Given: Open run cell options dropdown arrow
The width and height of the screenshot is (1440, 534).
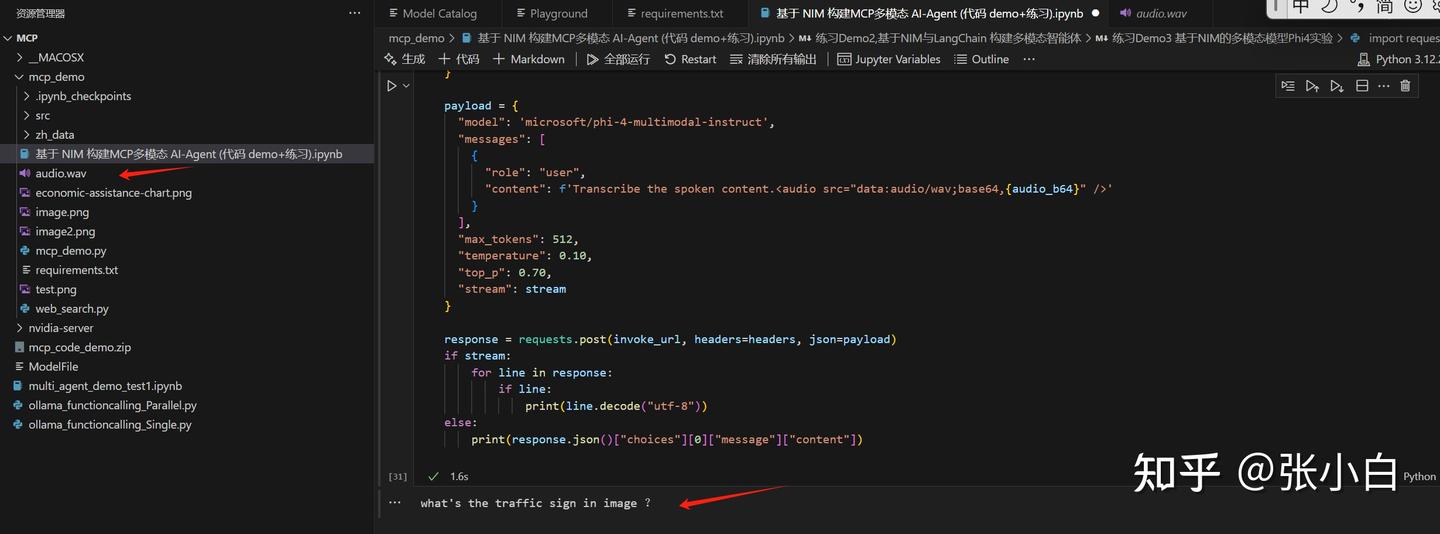Looking at the screenshot, I should 406,86.
